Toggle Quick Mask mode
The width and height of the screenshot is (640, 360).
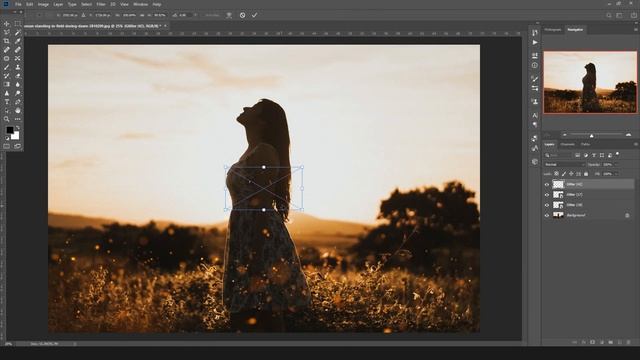7,146
